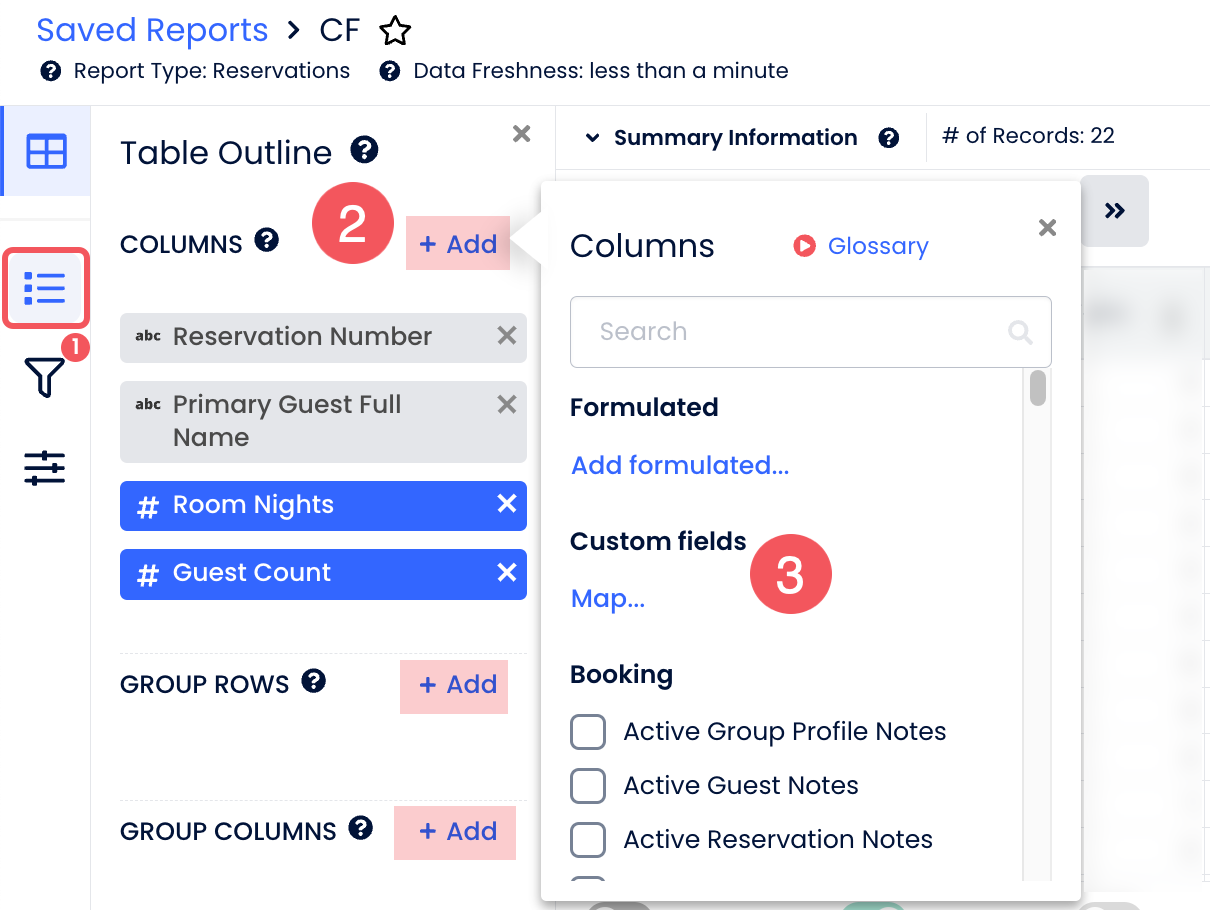Open the Filters funnel icon
Screen dimensions: 1210x910
pyautogui.click(x=46, y=377)
